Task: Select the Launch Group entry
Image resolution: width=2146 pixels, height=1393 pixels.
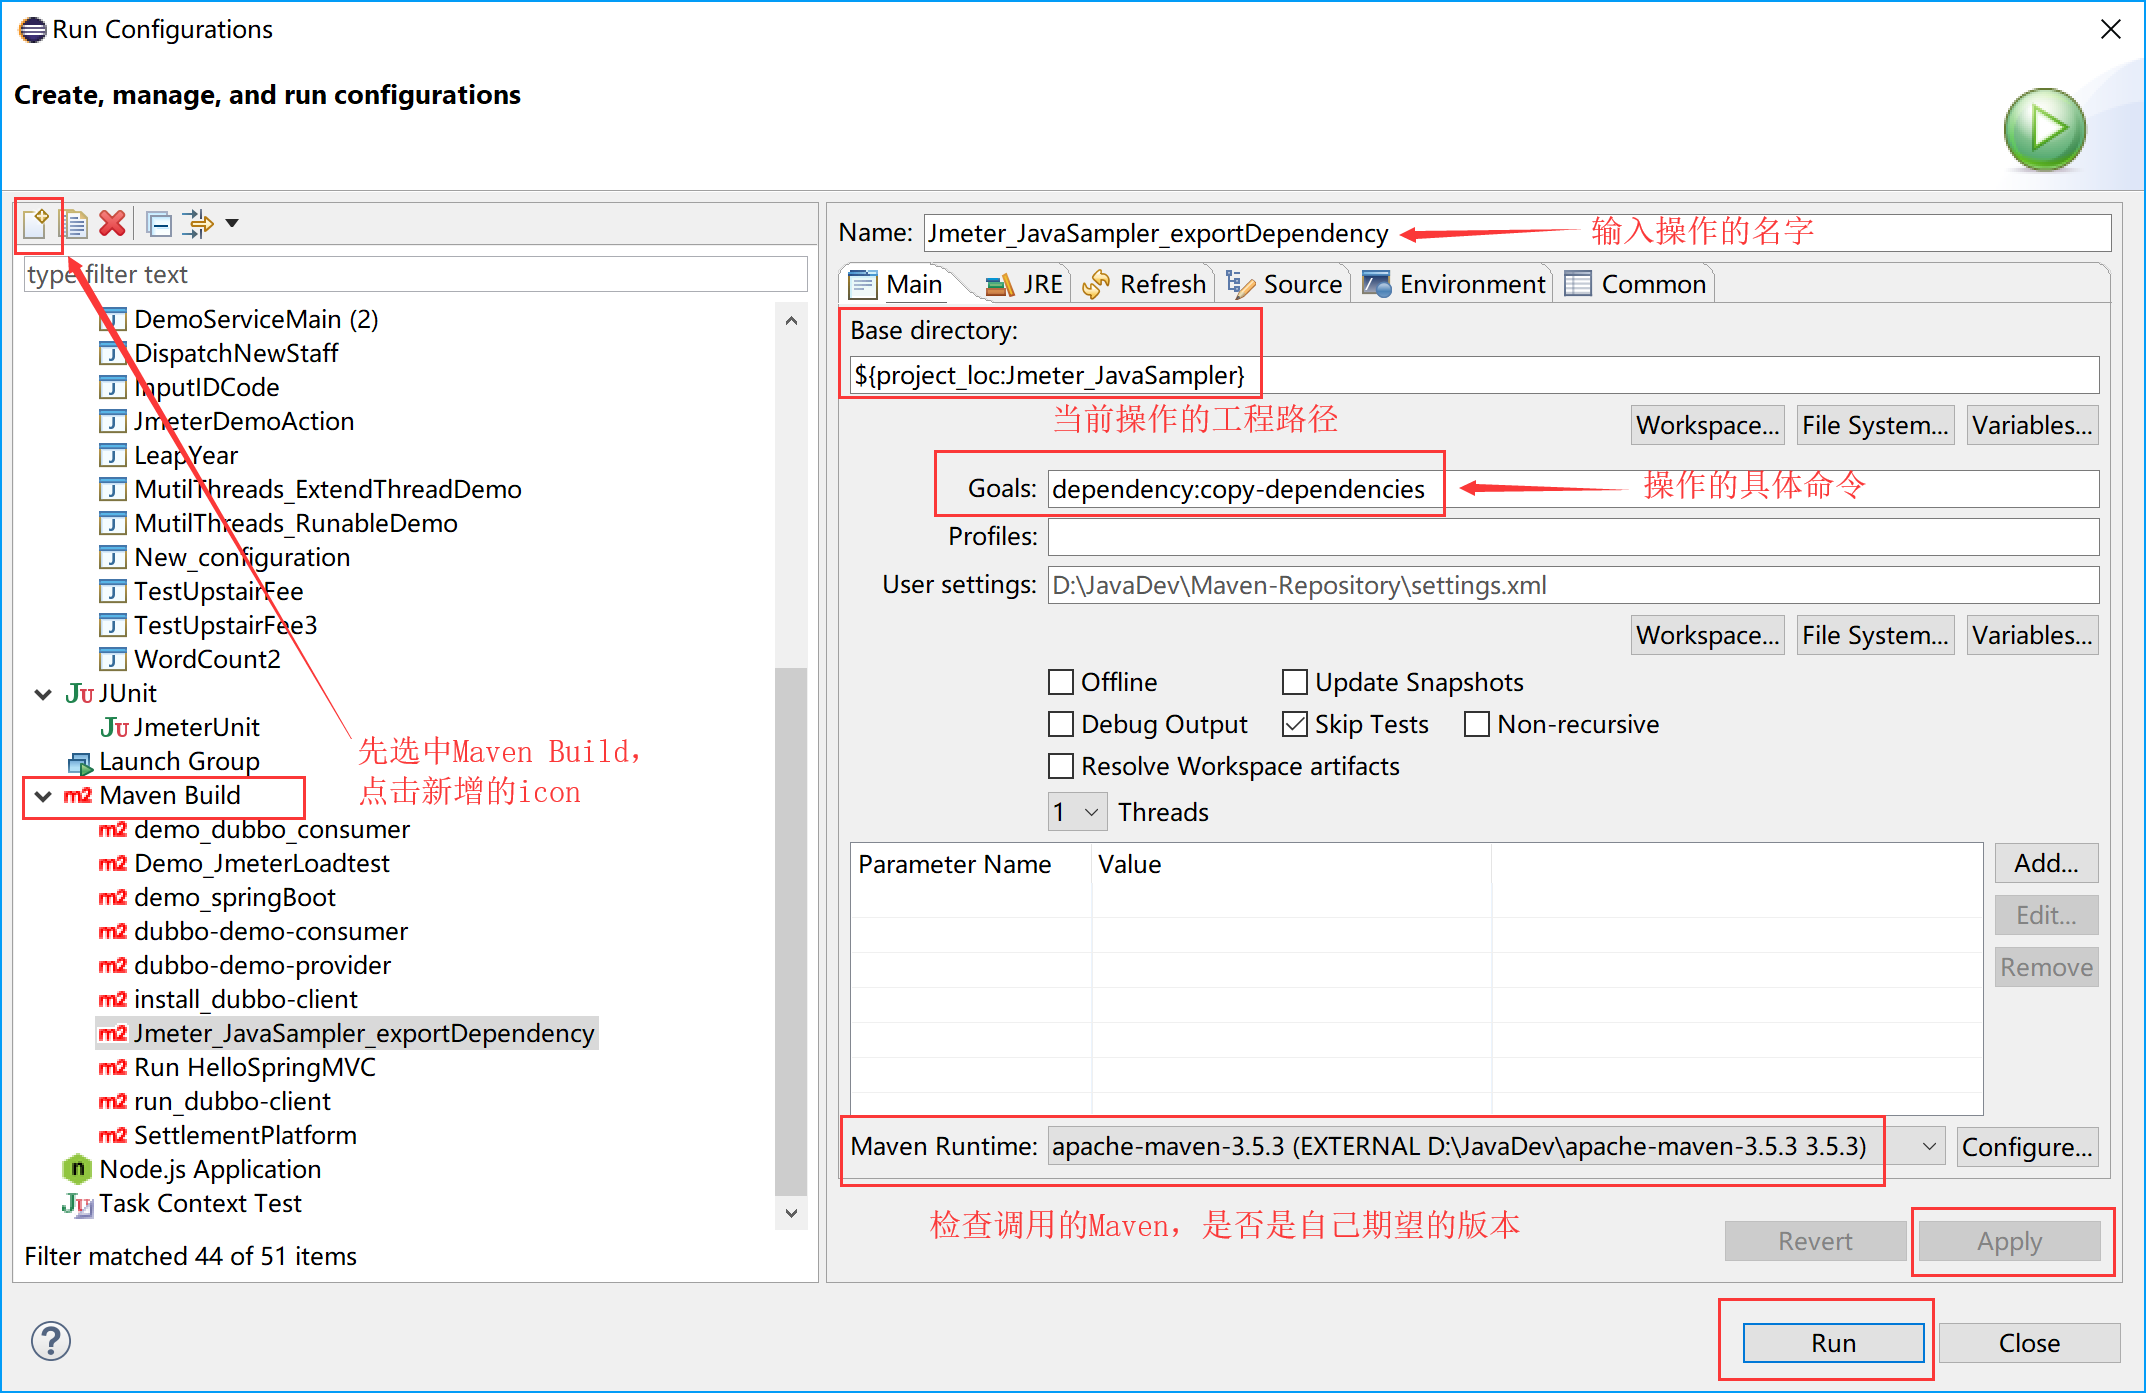Action: pos(178,761)
